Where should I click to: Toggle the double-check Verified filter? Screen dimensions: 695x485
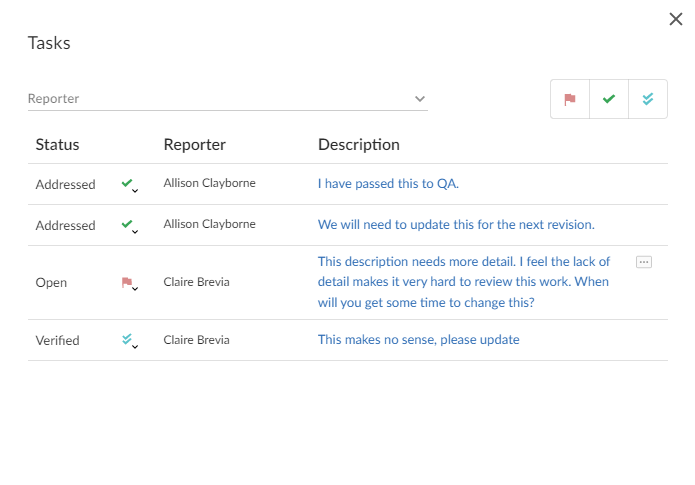[648, 100]
